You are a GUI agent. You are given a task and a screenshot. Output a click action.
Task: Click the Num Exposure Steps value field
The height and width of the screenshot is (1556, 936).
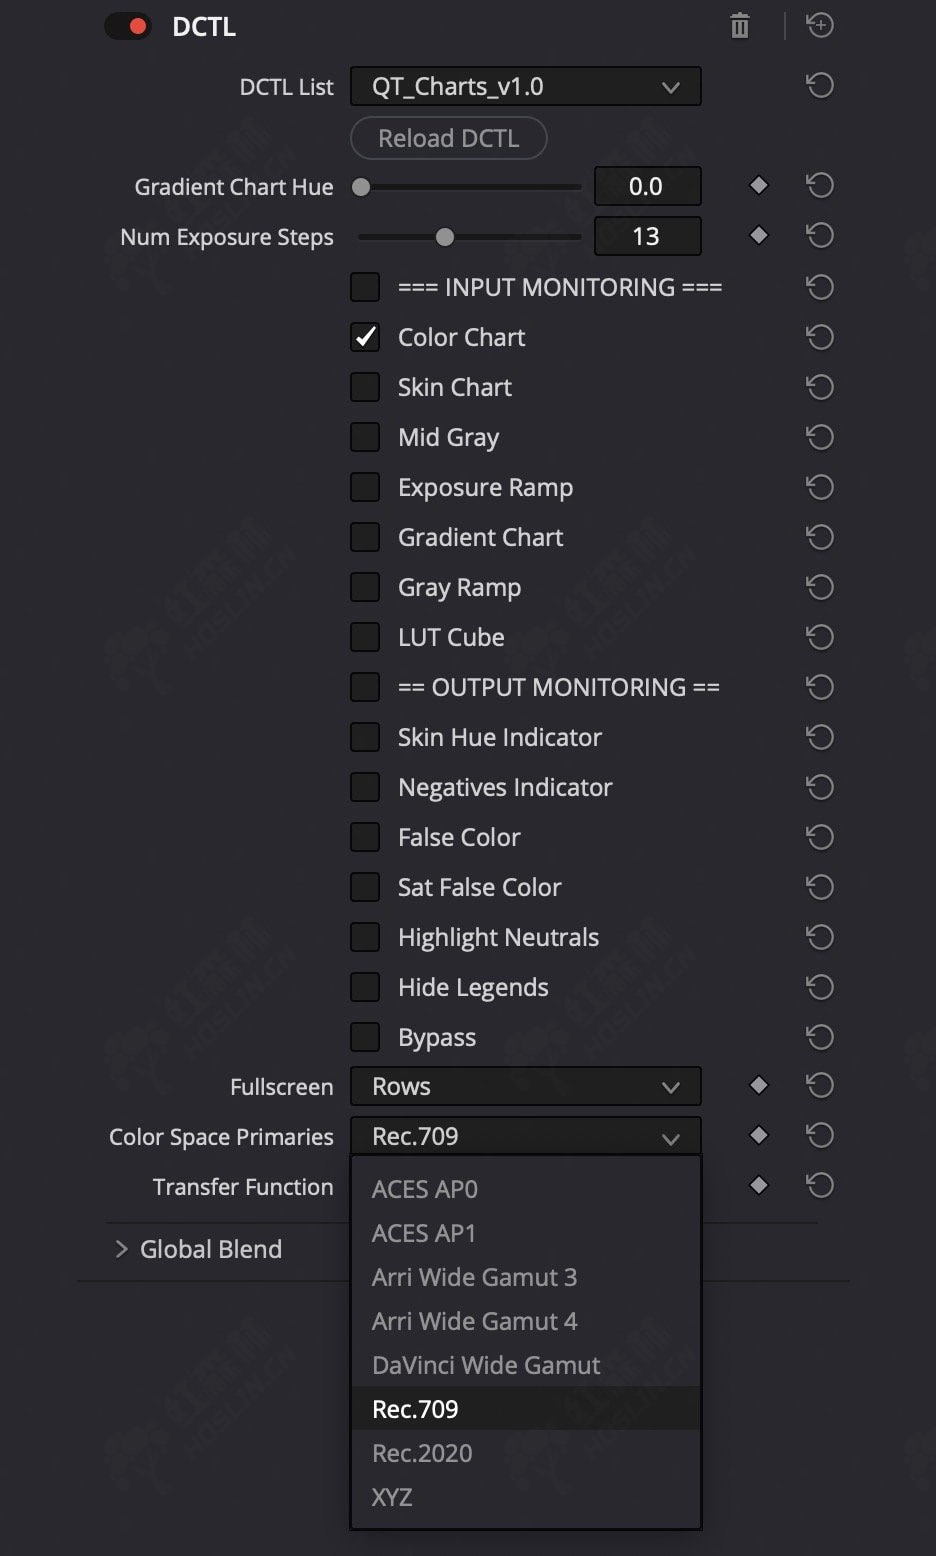coord(647,236)
